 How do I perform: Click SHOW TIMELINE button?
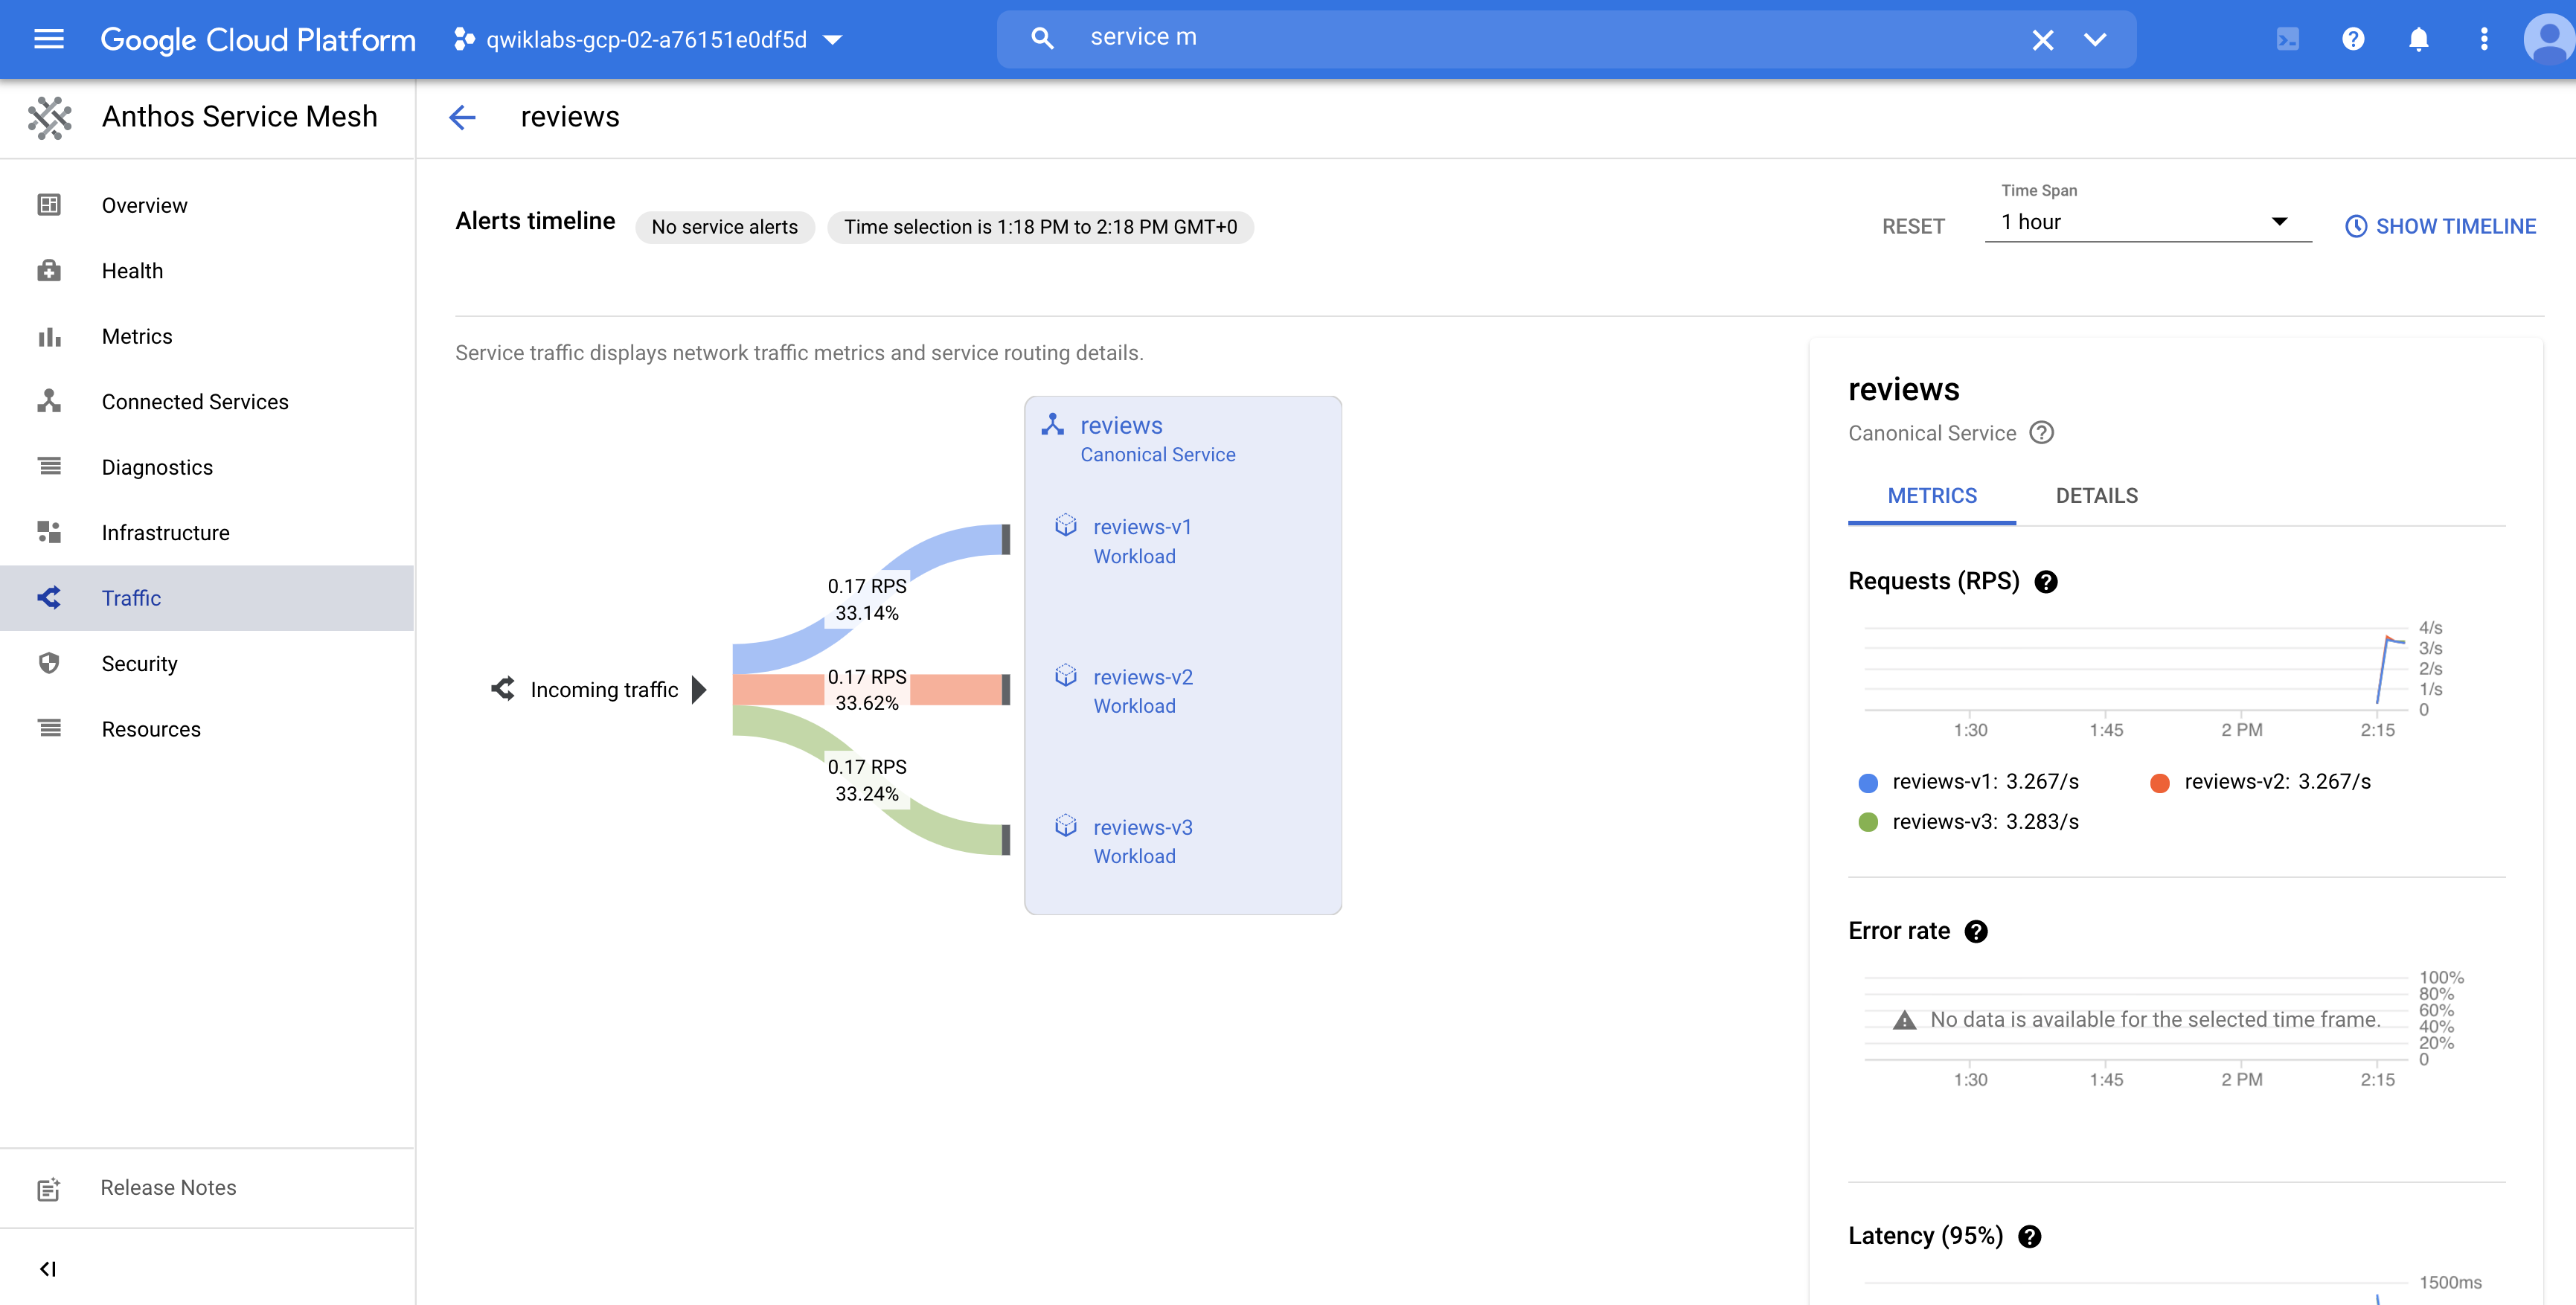[x=2440, y=226]
